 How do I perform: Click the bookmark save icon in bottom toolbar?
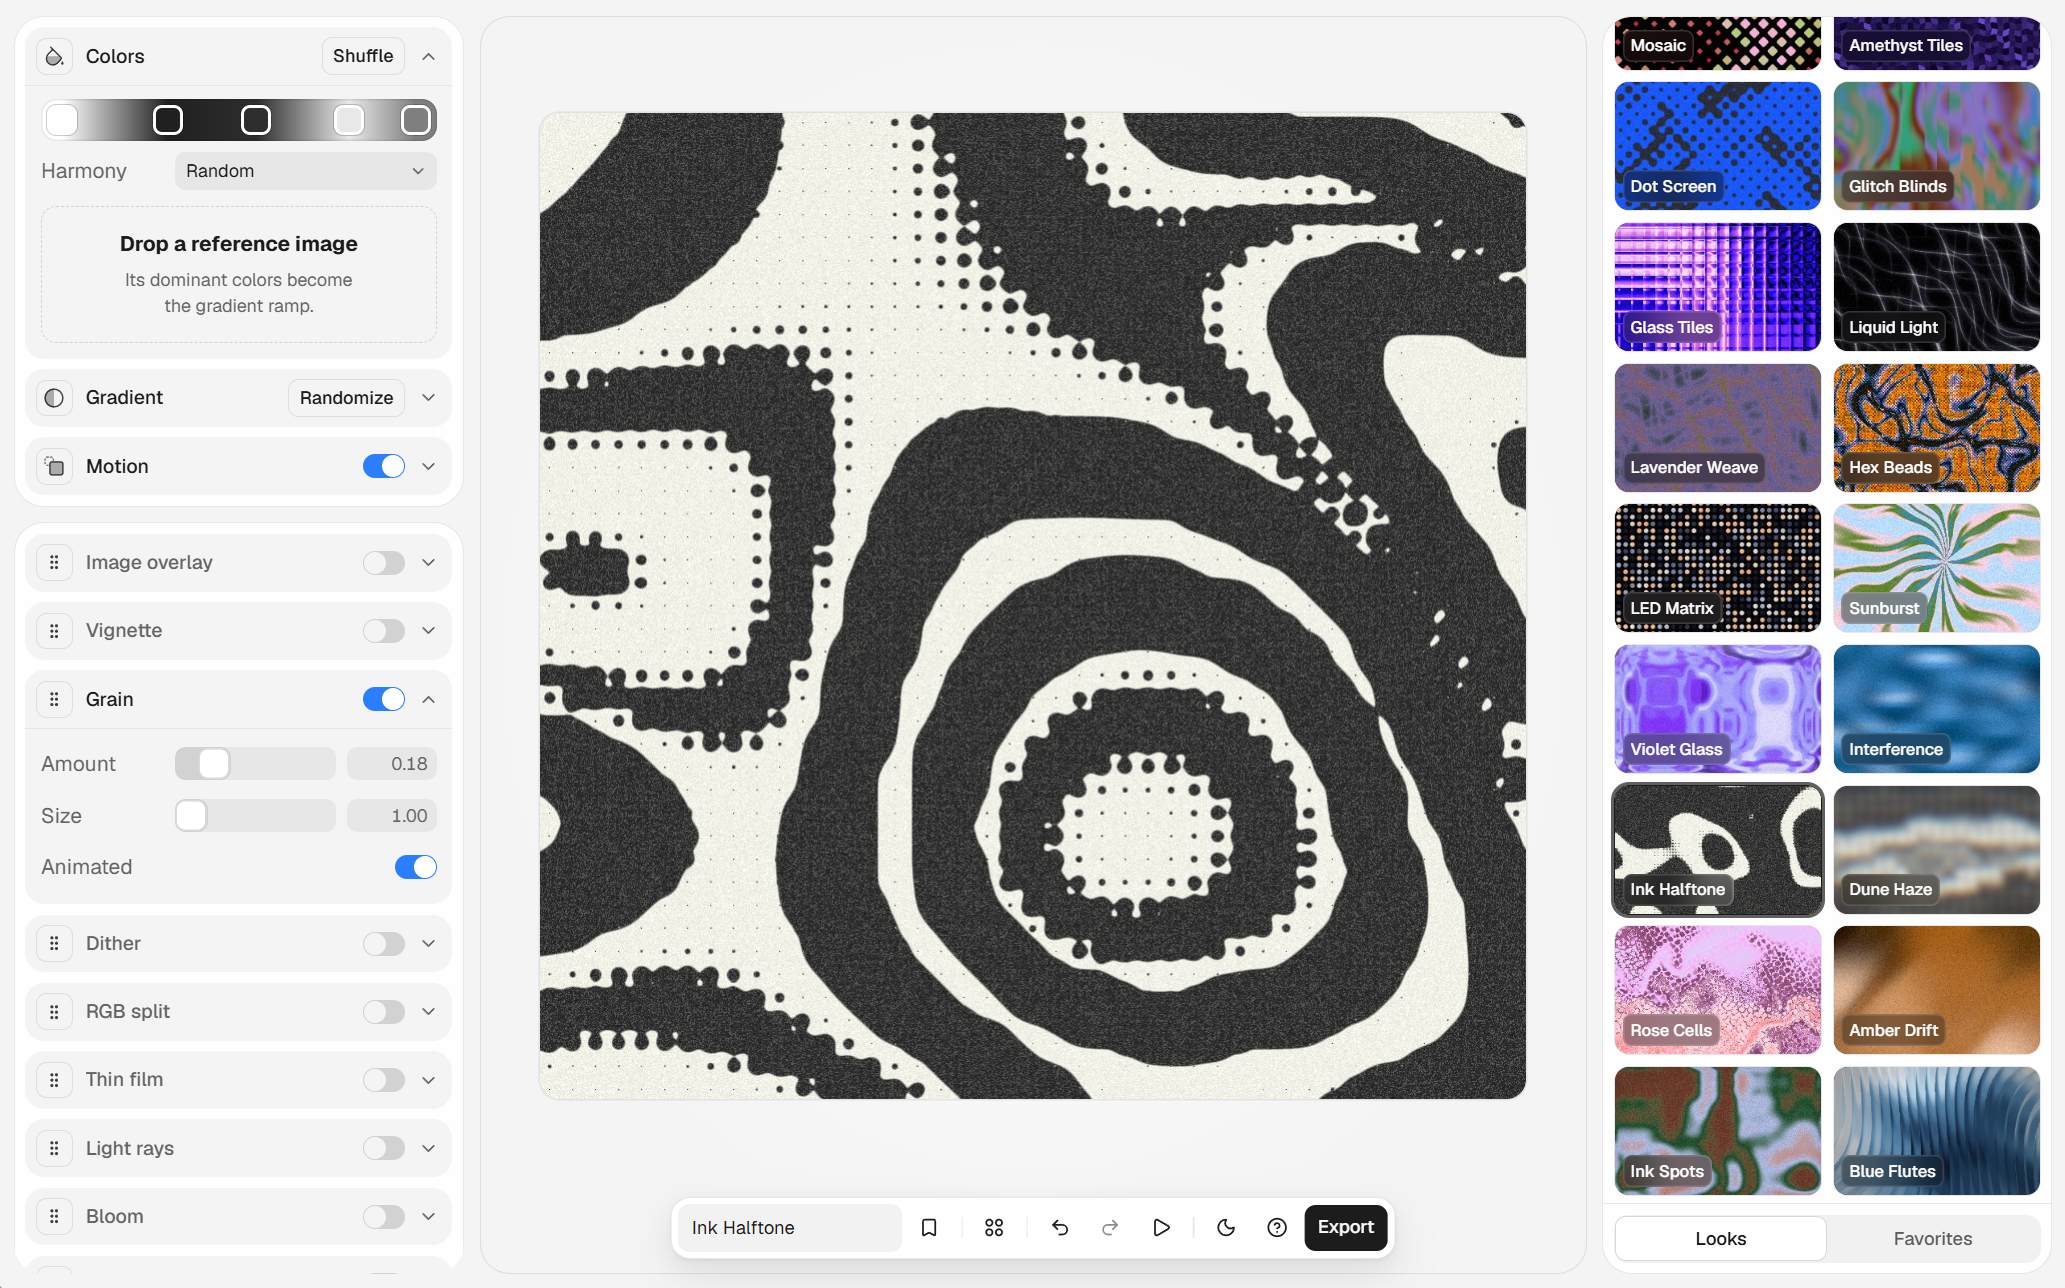click(929, 1227)
